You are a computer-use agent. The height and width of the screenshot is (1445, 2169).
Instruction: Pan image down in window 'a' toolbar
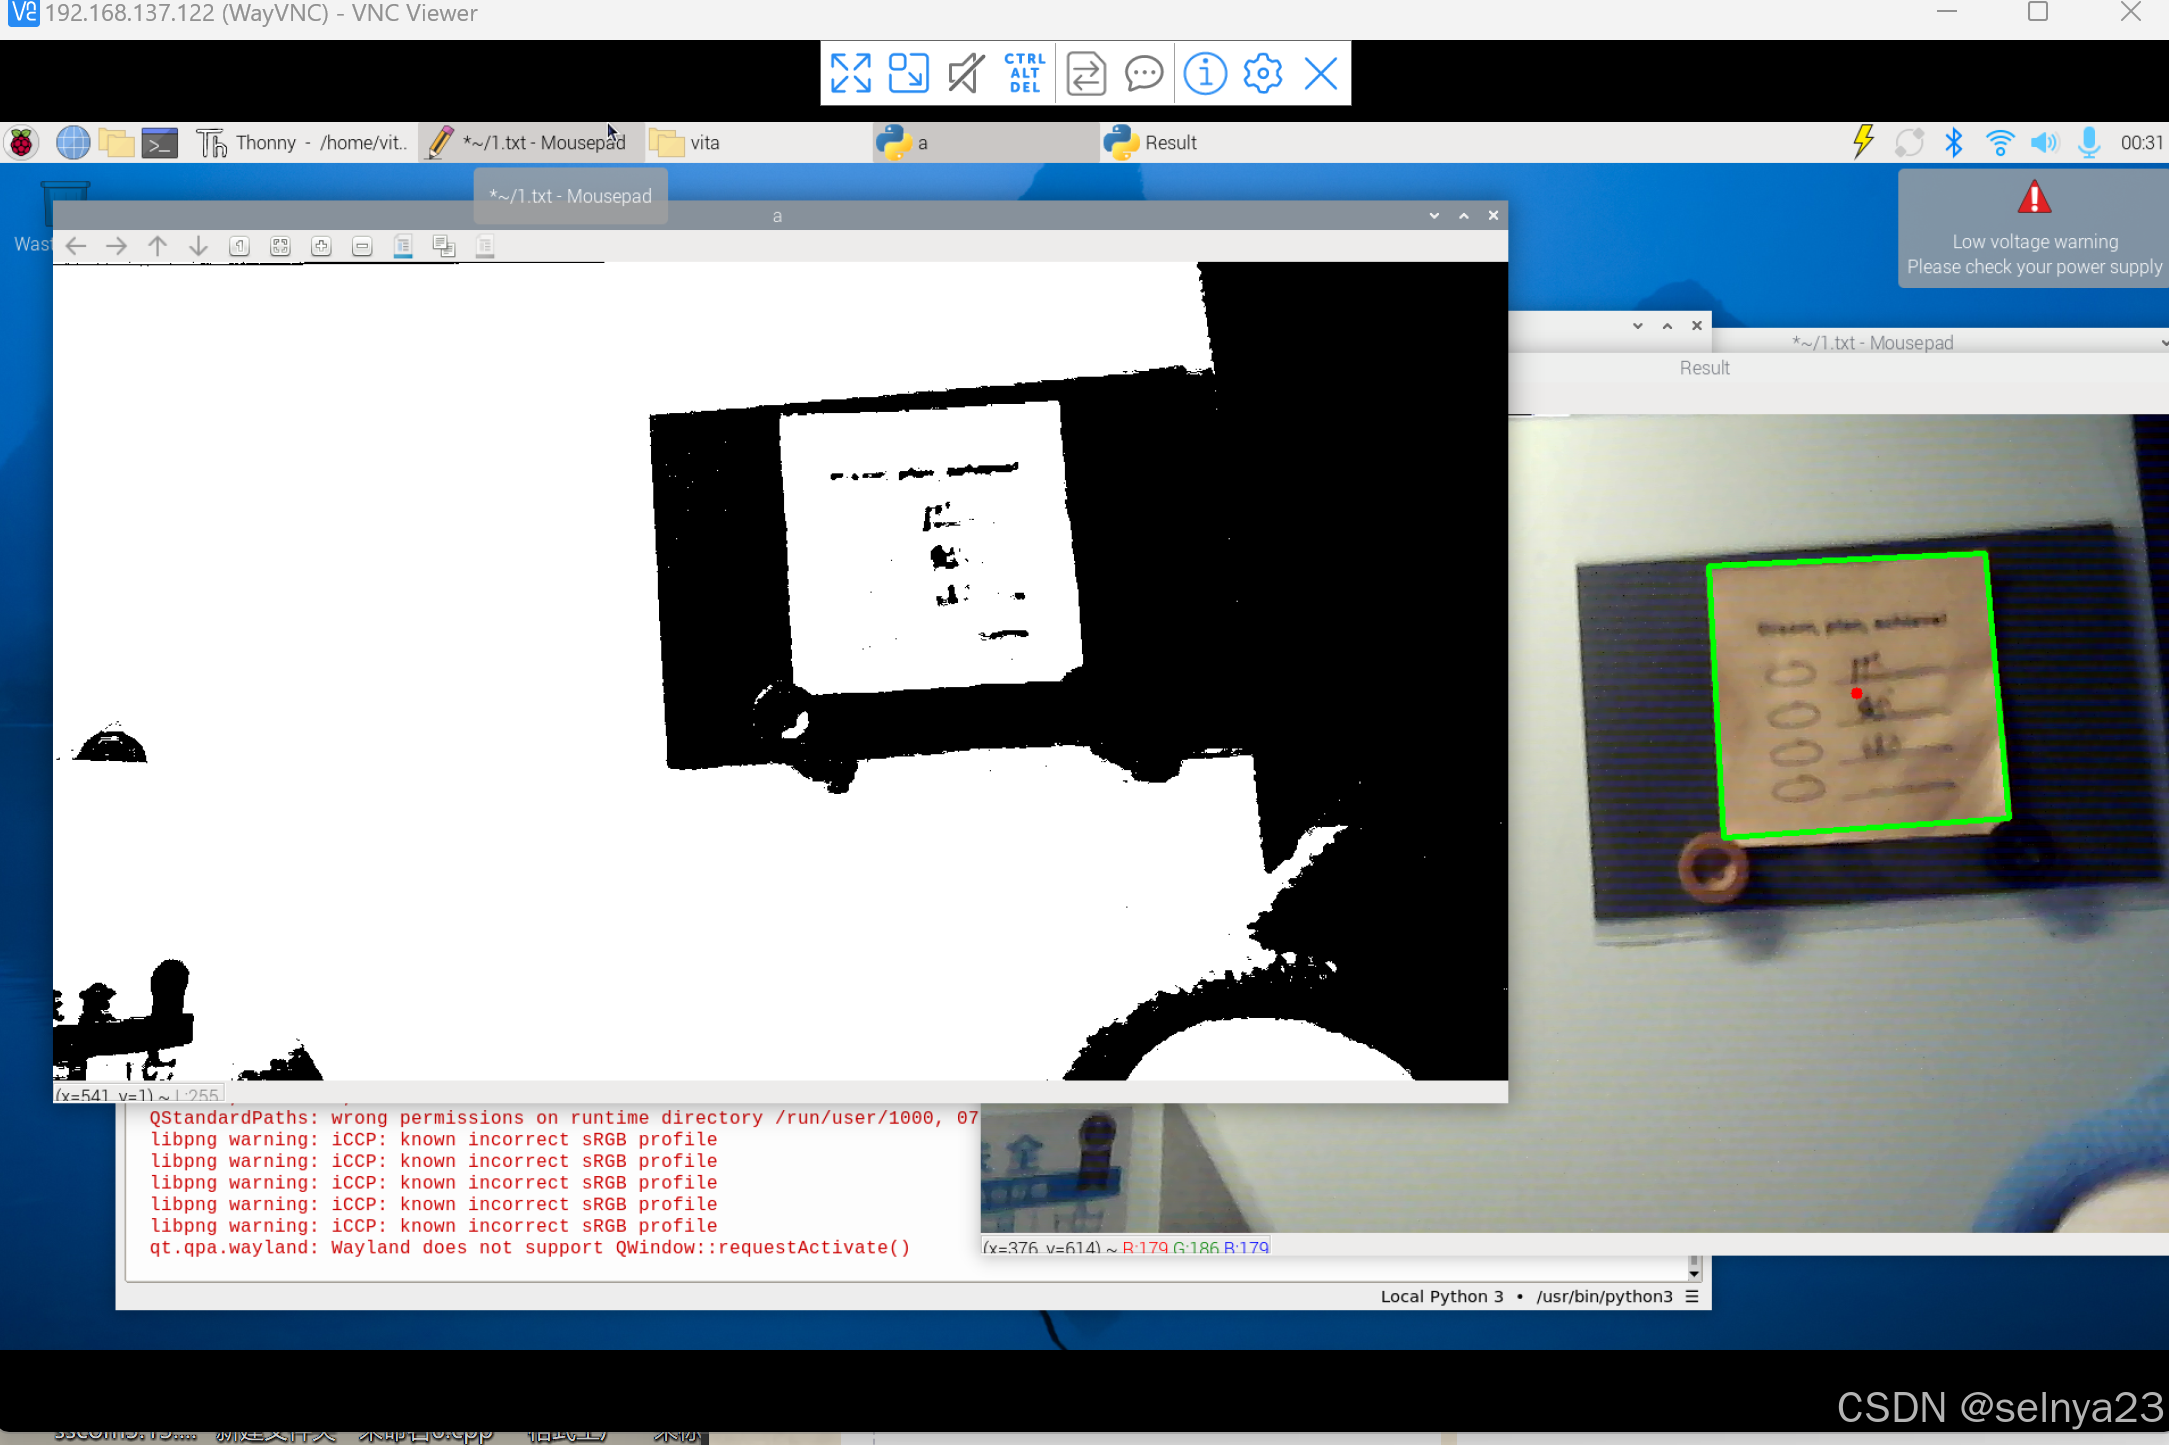coord(199,246)
